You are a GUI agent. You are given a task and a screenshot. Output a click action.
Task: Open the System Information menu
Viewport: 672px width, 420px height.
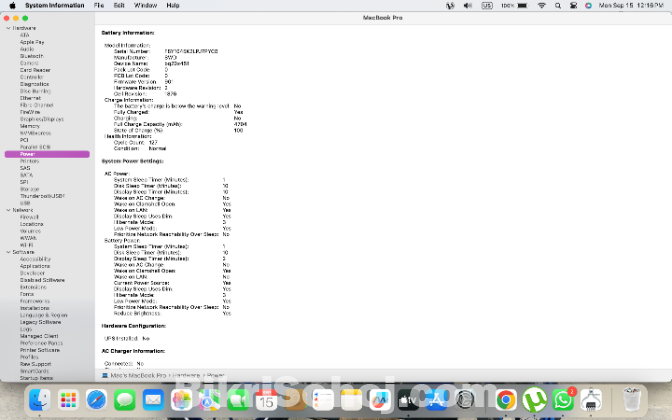pyautogui.click(x=54, y=6)
